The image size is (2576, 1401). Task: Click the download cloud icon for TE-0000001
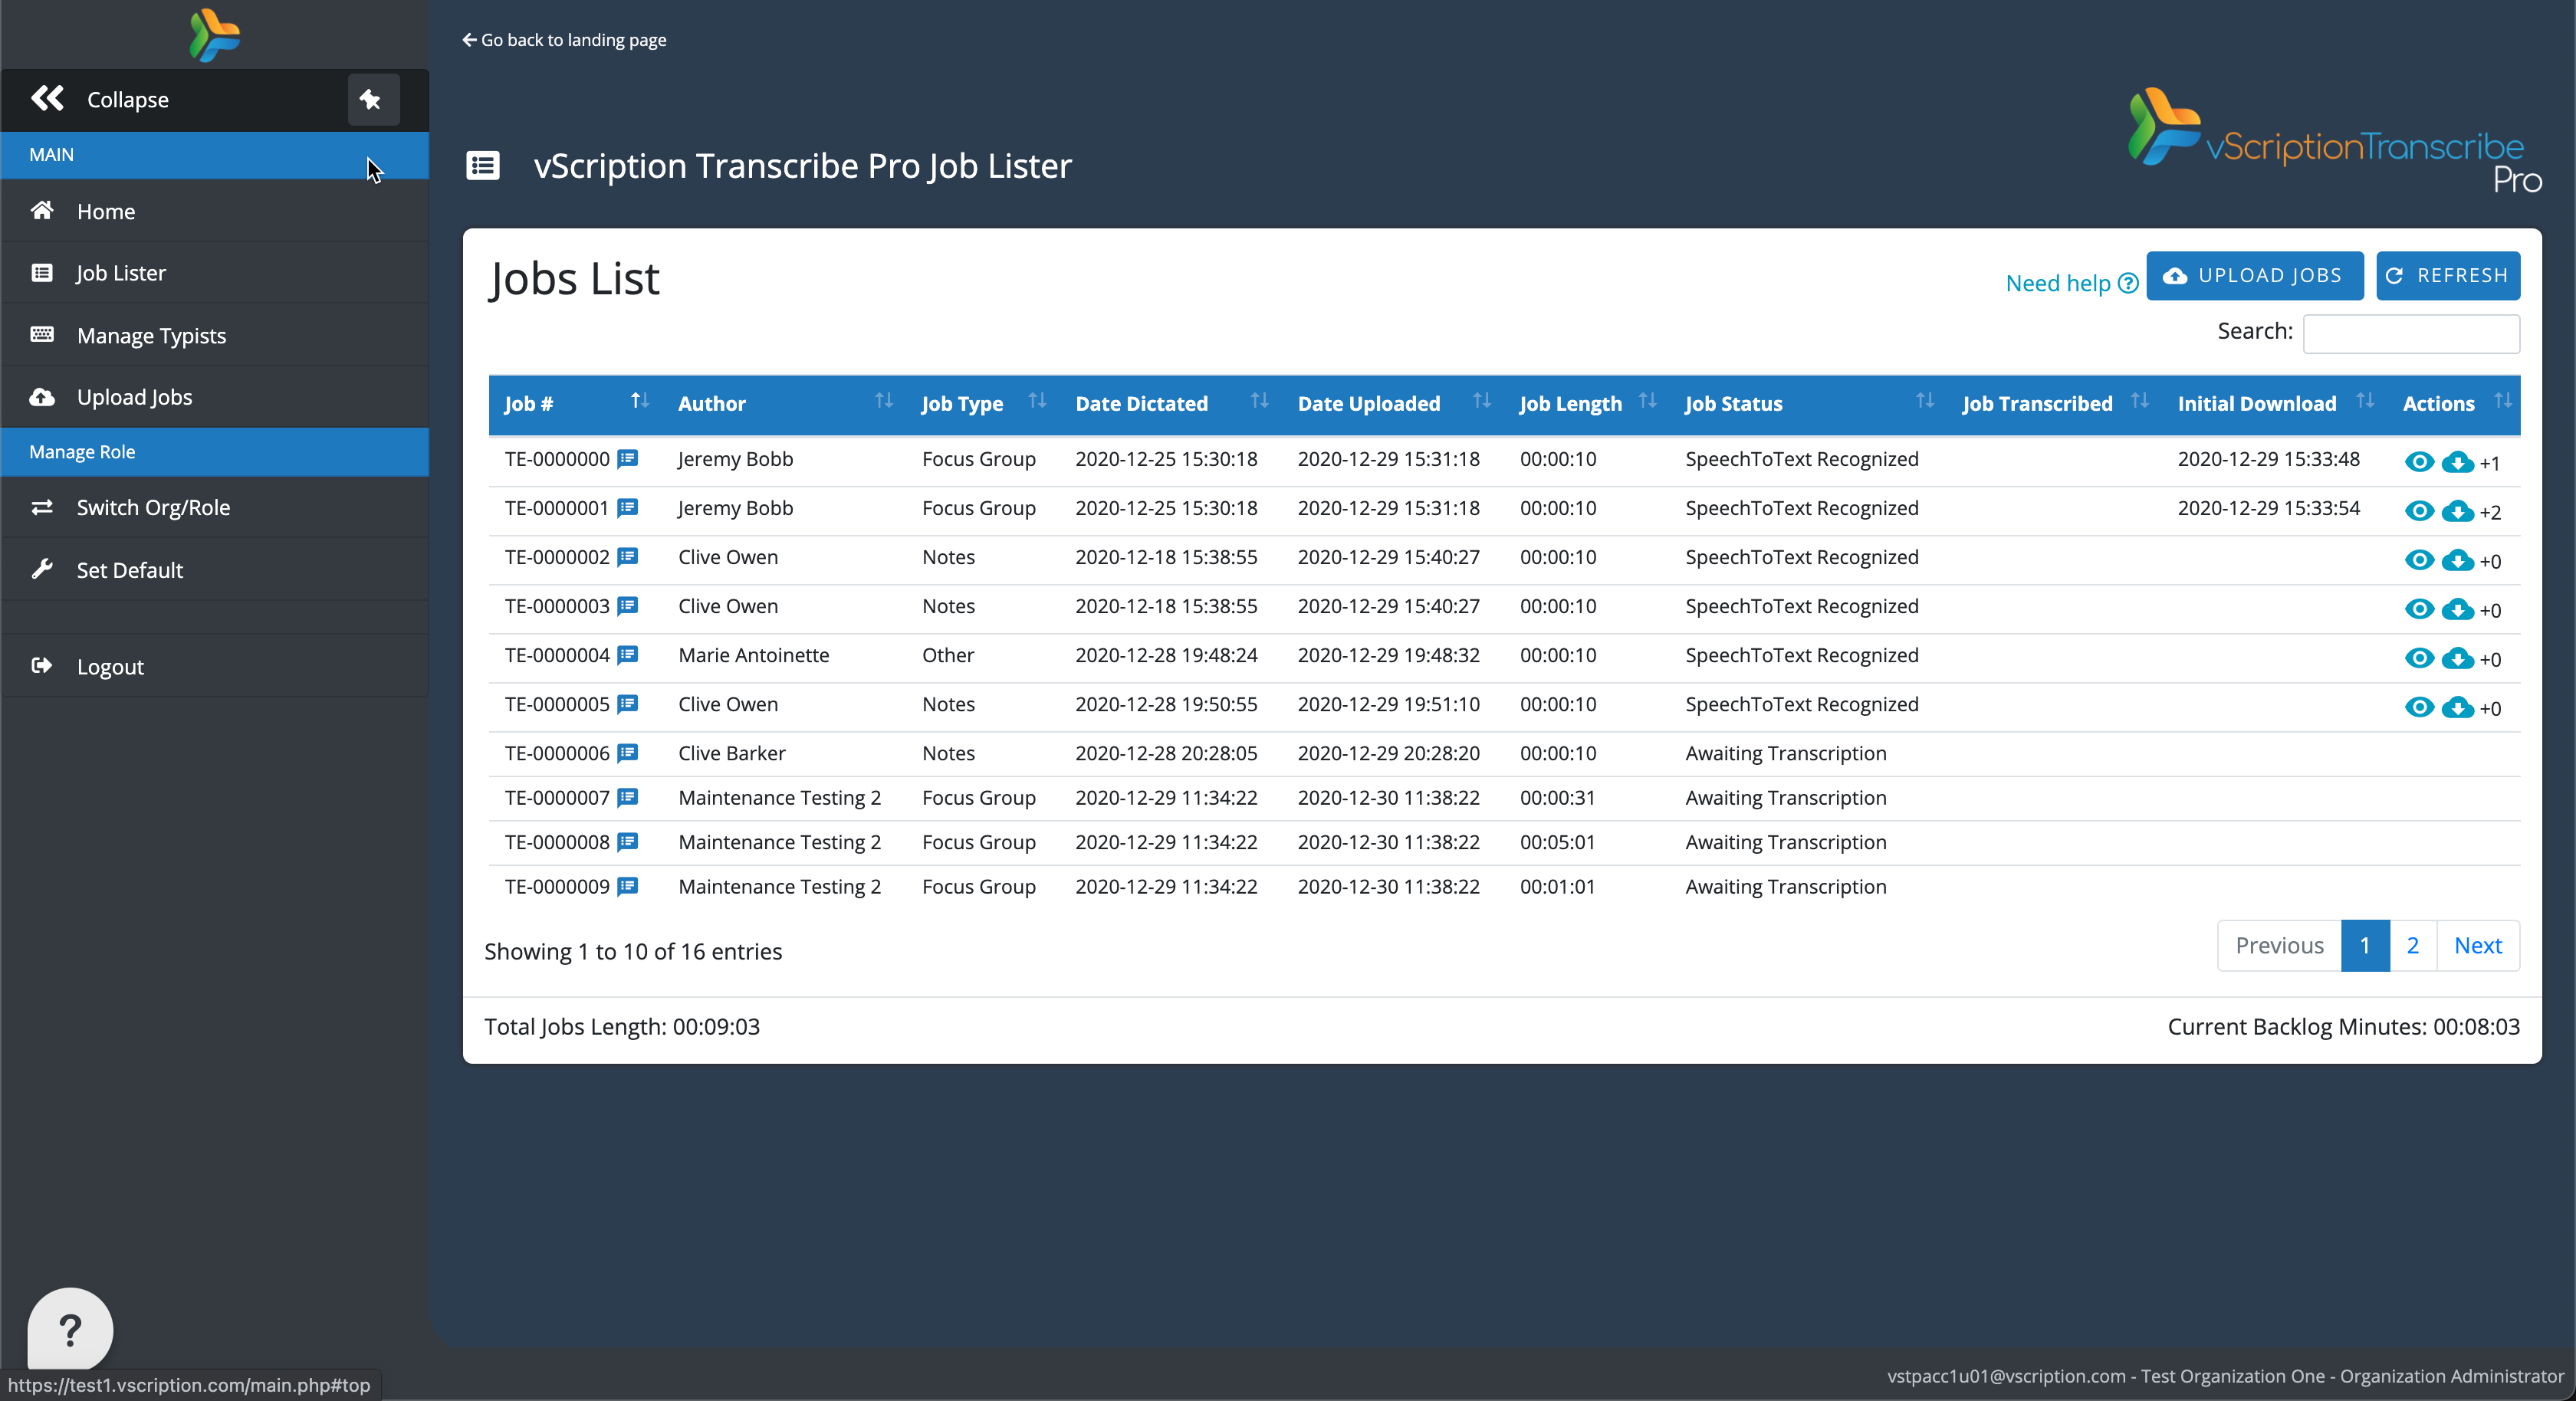(x=2457, y=512)
